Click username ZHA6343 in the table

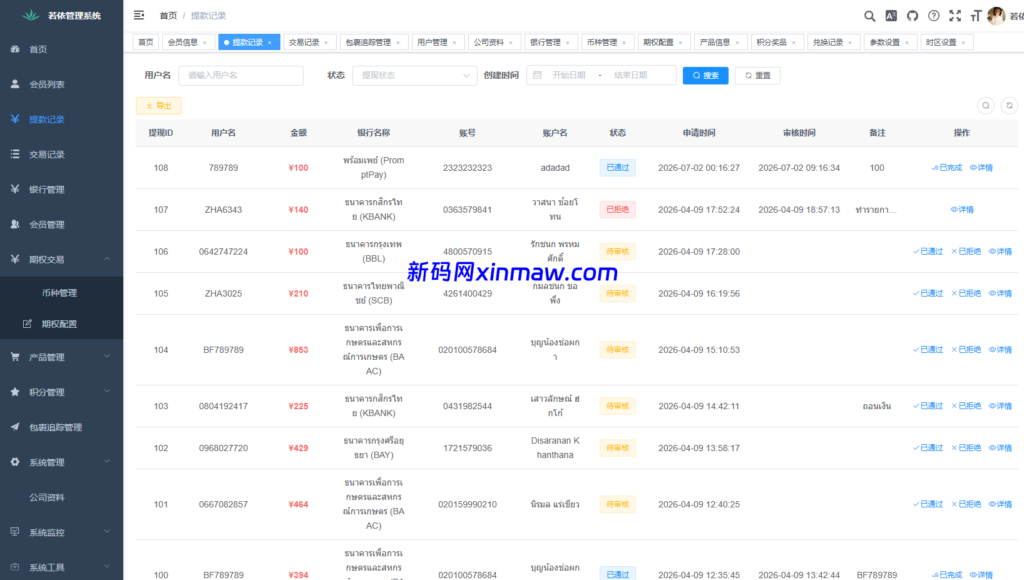point(223,210)
